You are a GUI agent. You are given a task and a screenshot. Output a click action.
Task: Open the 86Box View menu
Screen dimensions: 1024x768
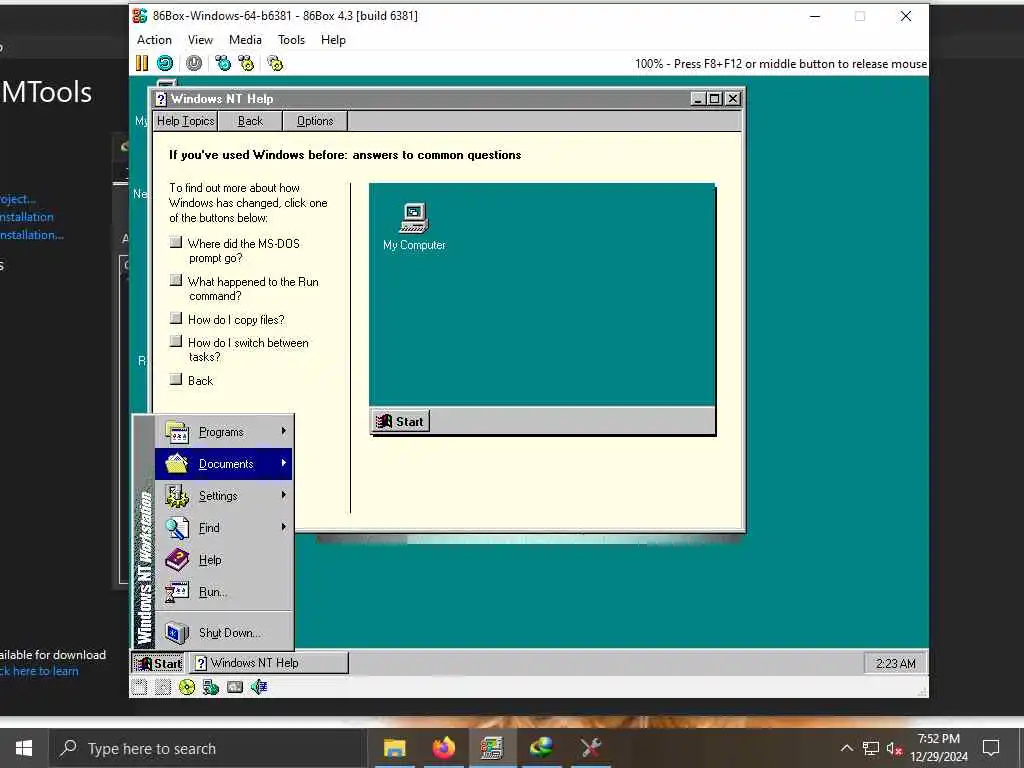tap(200, 40)
